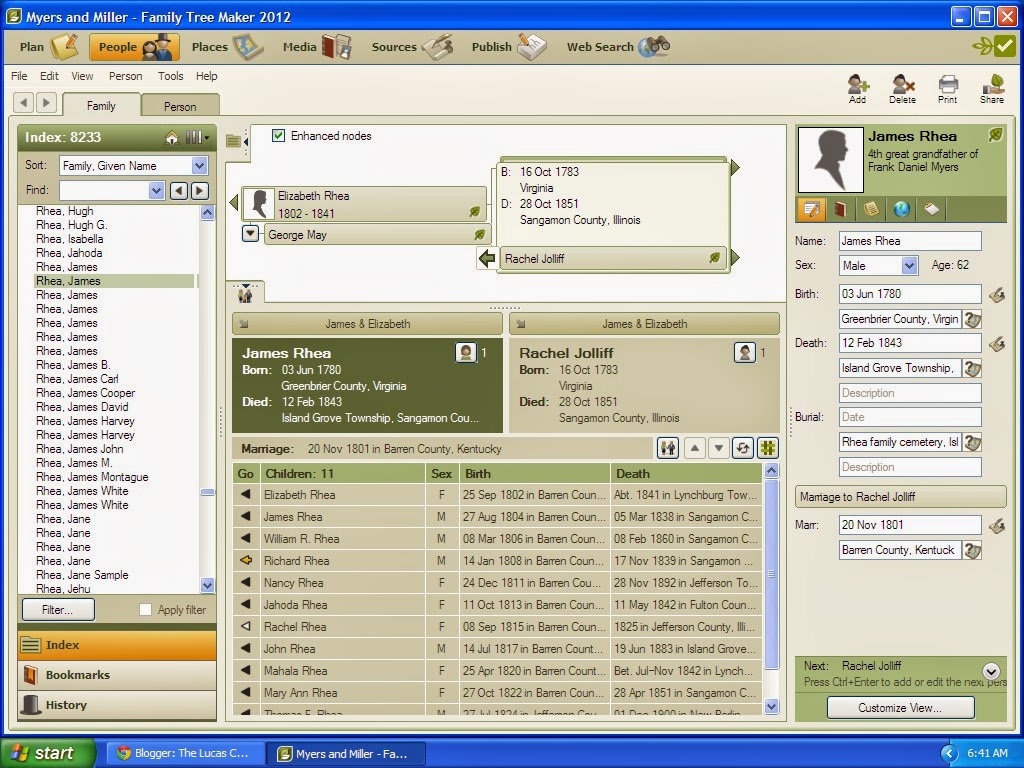Image resolution: width=1024 pixels, height=768 pixels.
Task: Click the Print icon
Action: (x=948, y=89)
